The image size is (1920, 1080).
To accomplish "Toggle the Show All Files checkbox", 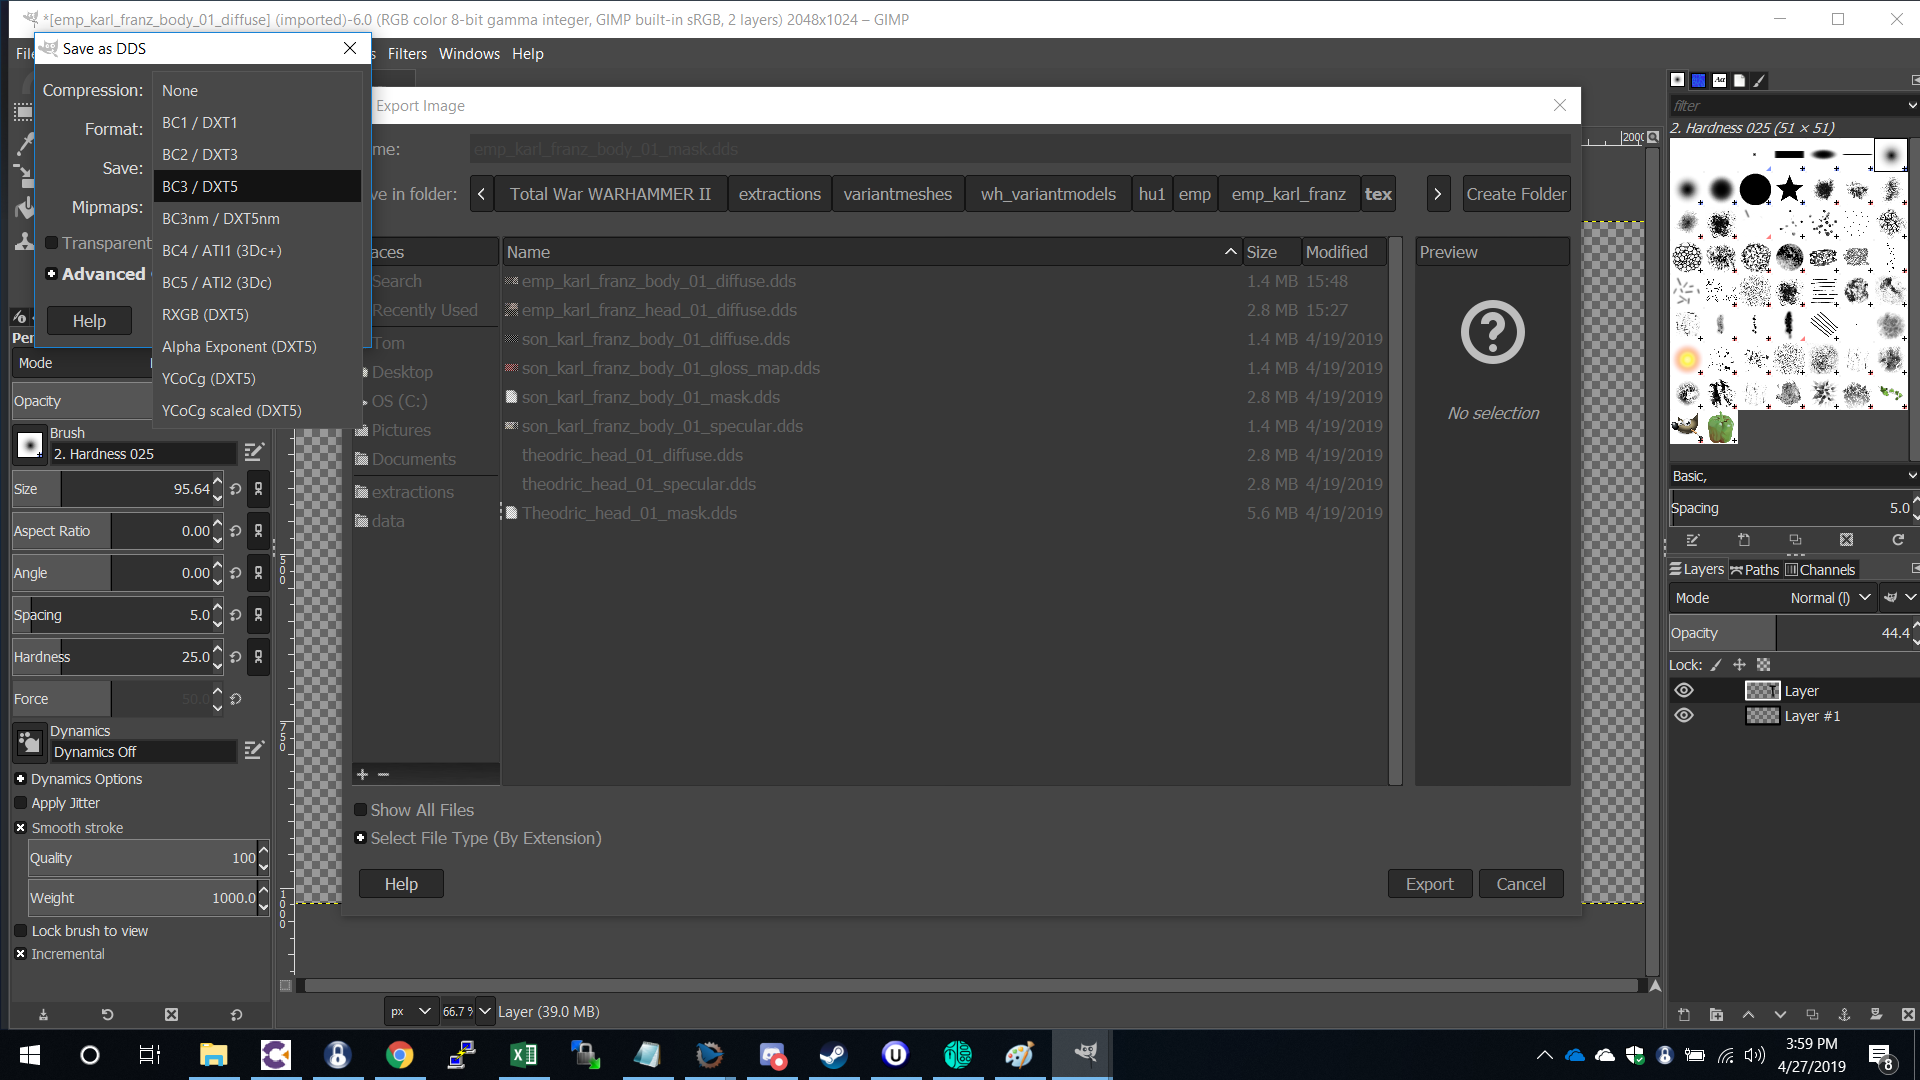I will pos(361,810).
